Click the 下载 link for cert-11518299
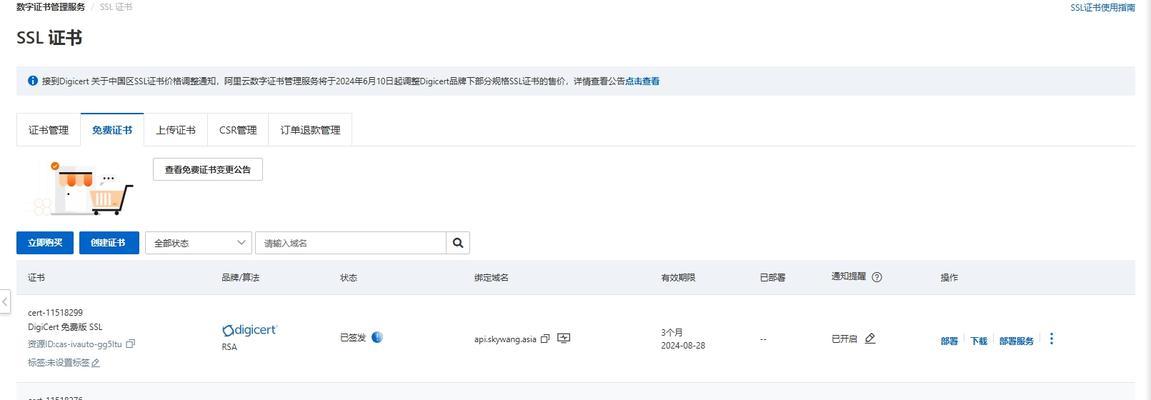This screenshot has width=1151, height=400. [x=978, y=341]
